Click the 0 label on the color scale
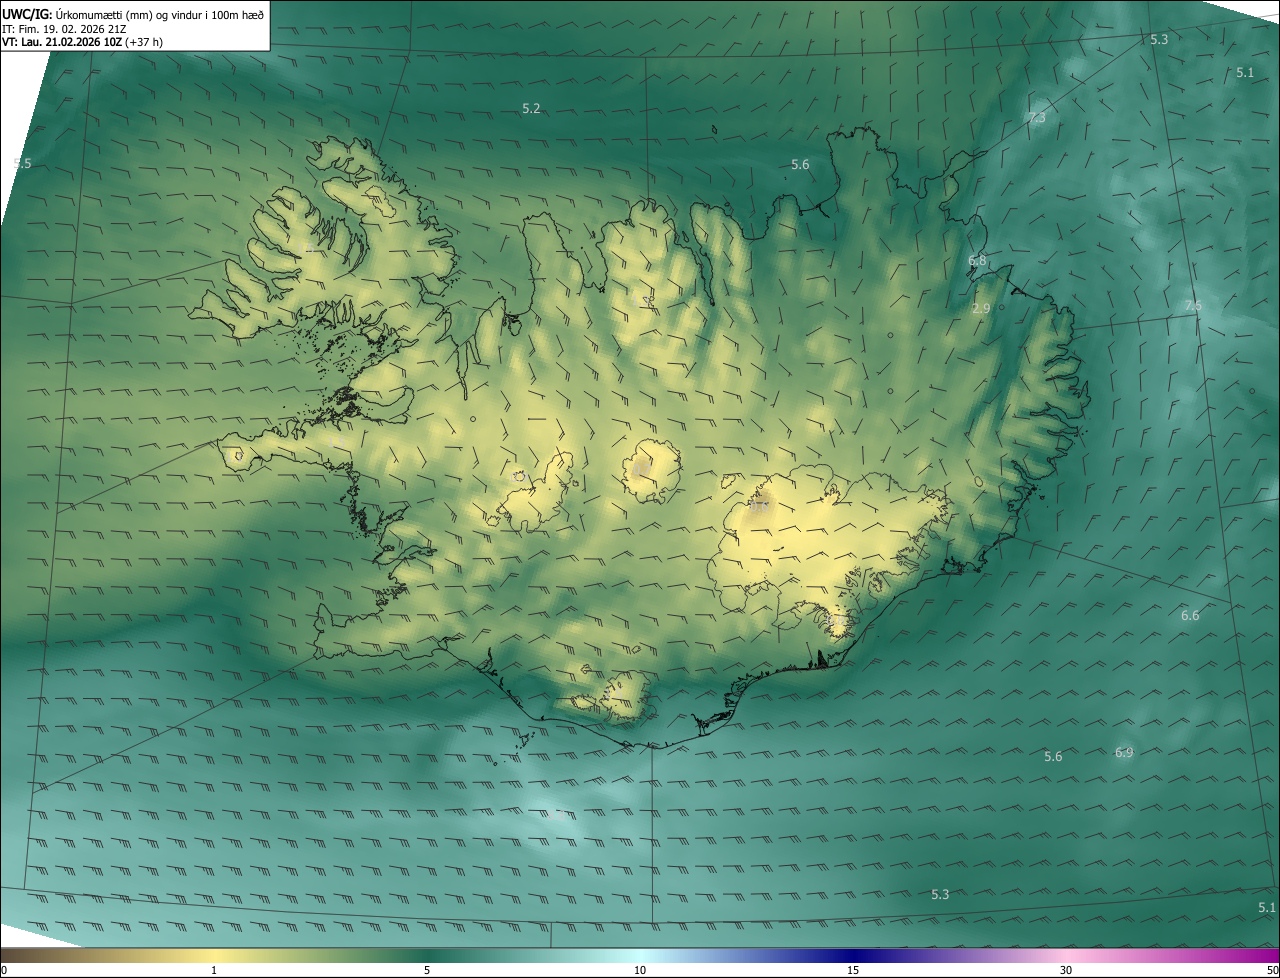The image size is (1280, 978). coord(4,970)
